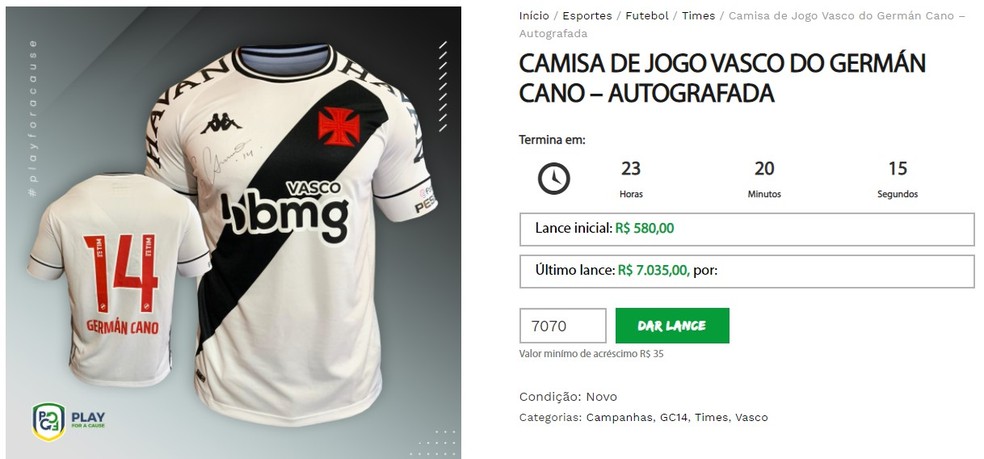984x459 pixels.
Task: Click the Lance inicial R$ 580,00 box
Action: (747, 229)
